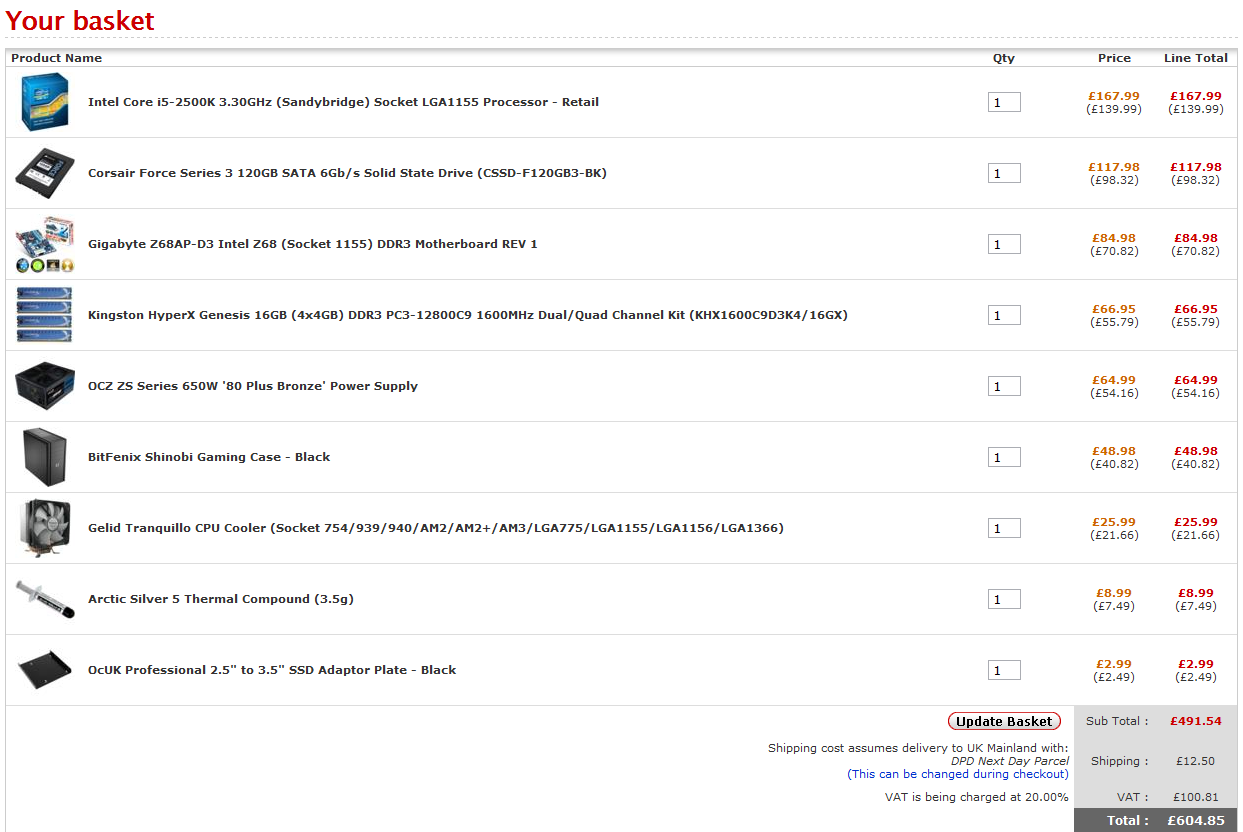Click the 'Qty' column header
Screen dimensions: 1243x832
tap(1004, 58)
